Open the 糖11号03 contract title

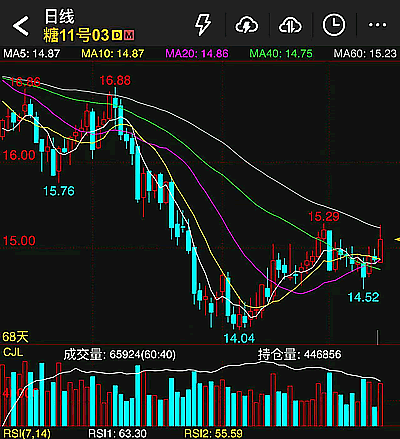point(76,35)
